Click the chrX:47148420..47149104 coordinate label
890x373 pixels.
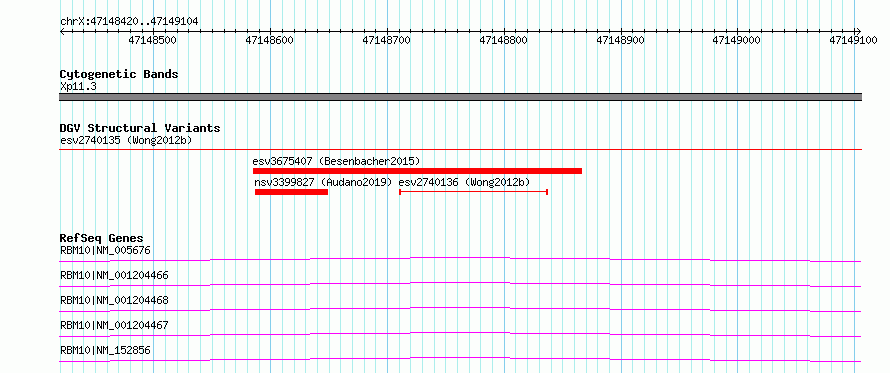(129, 21)
